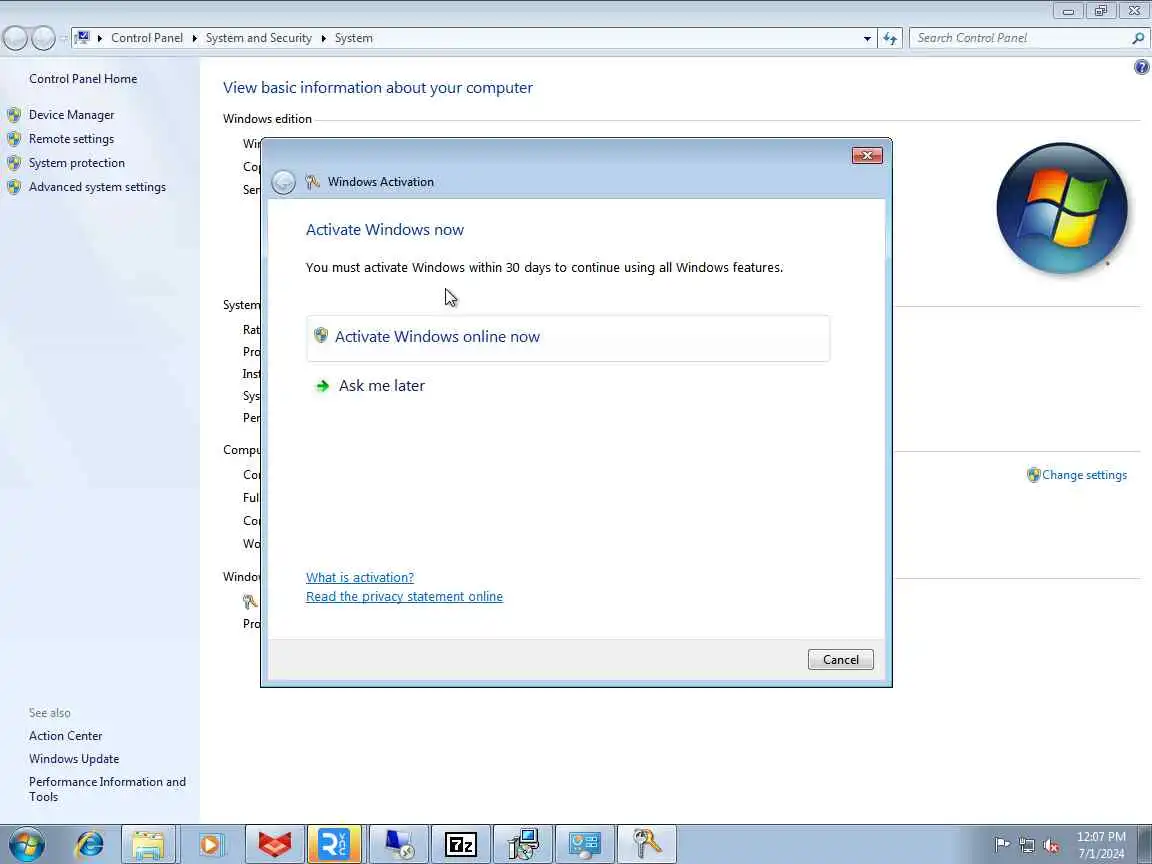Open the red fox-logo app on taskbar
This screenshot has height=864, width=1152.
pyautogui.click(x=274, y=844)
